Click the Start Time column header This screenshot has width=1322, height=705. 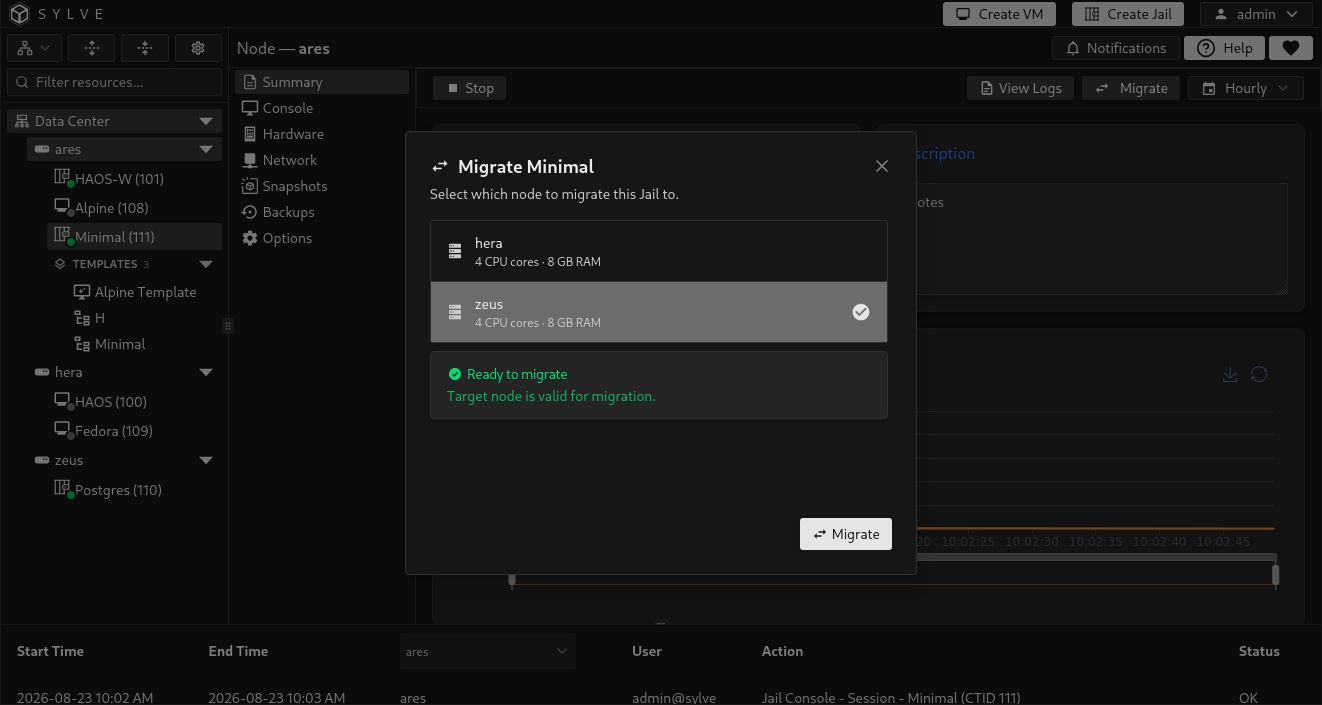(x=50, y=651)
